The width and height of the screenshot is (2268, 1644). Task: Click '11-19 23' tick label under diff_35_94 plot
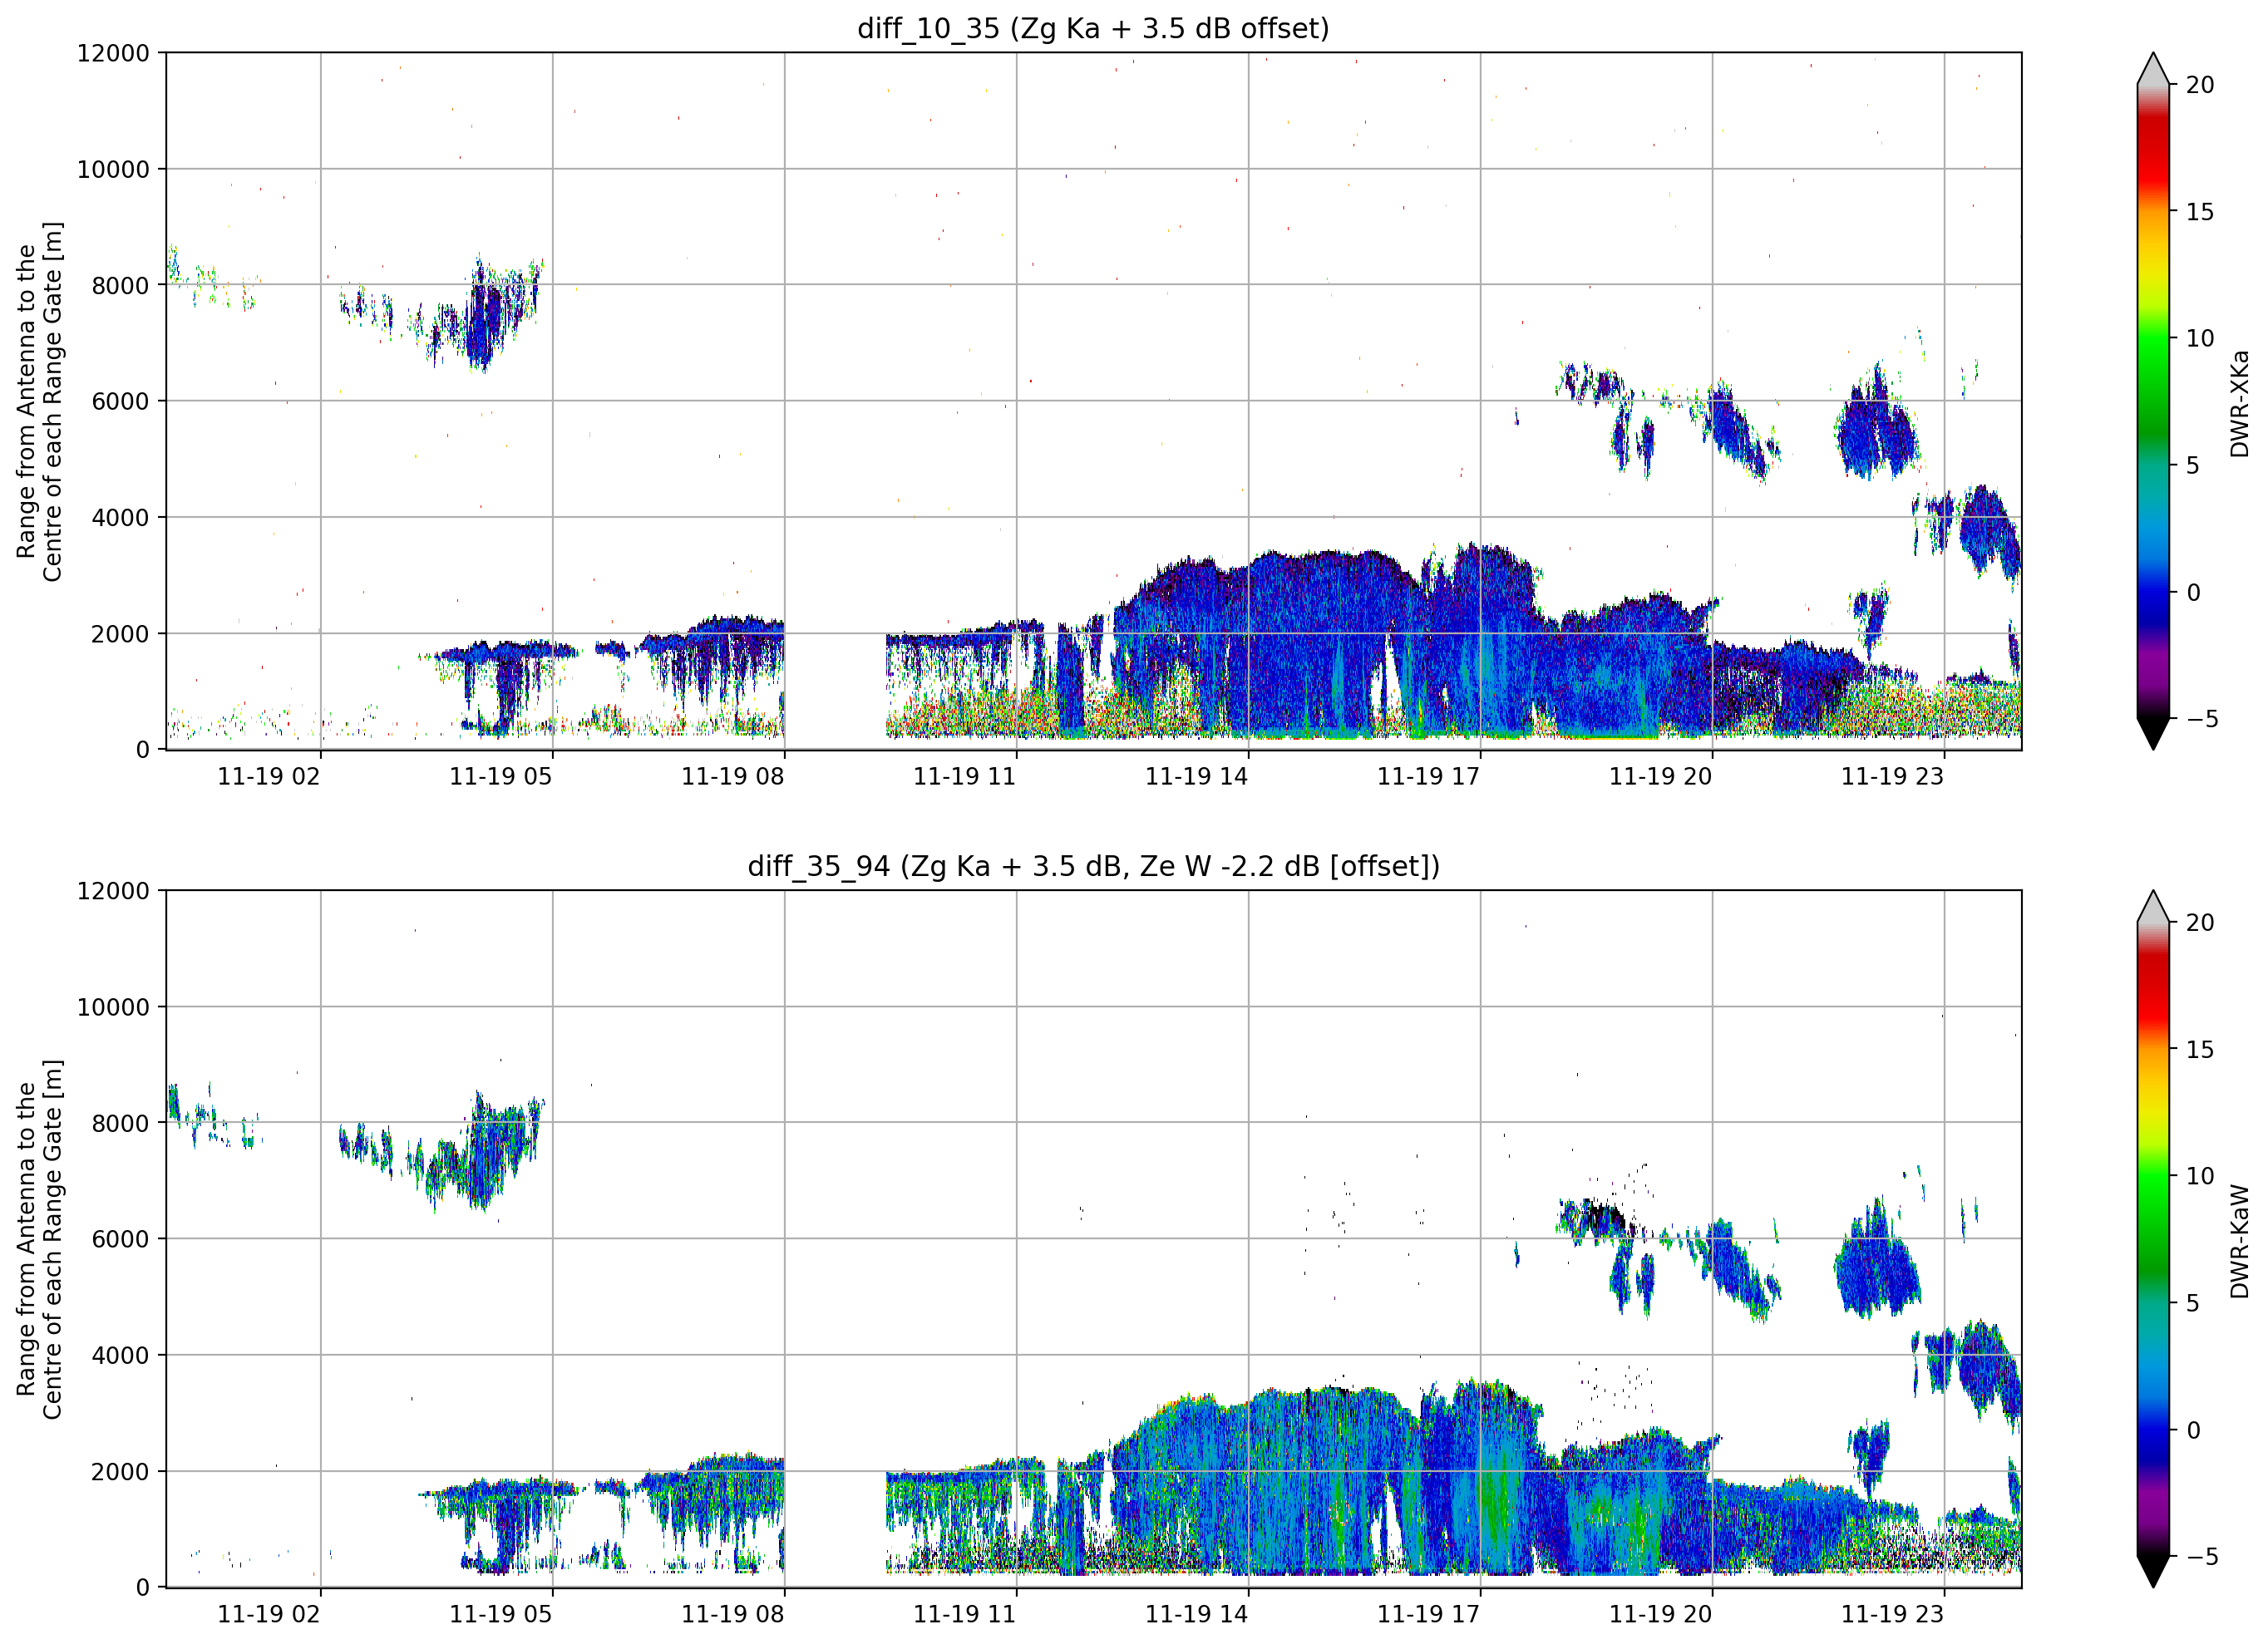pyautogui.click(x=1893, y=1614)
